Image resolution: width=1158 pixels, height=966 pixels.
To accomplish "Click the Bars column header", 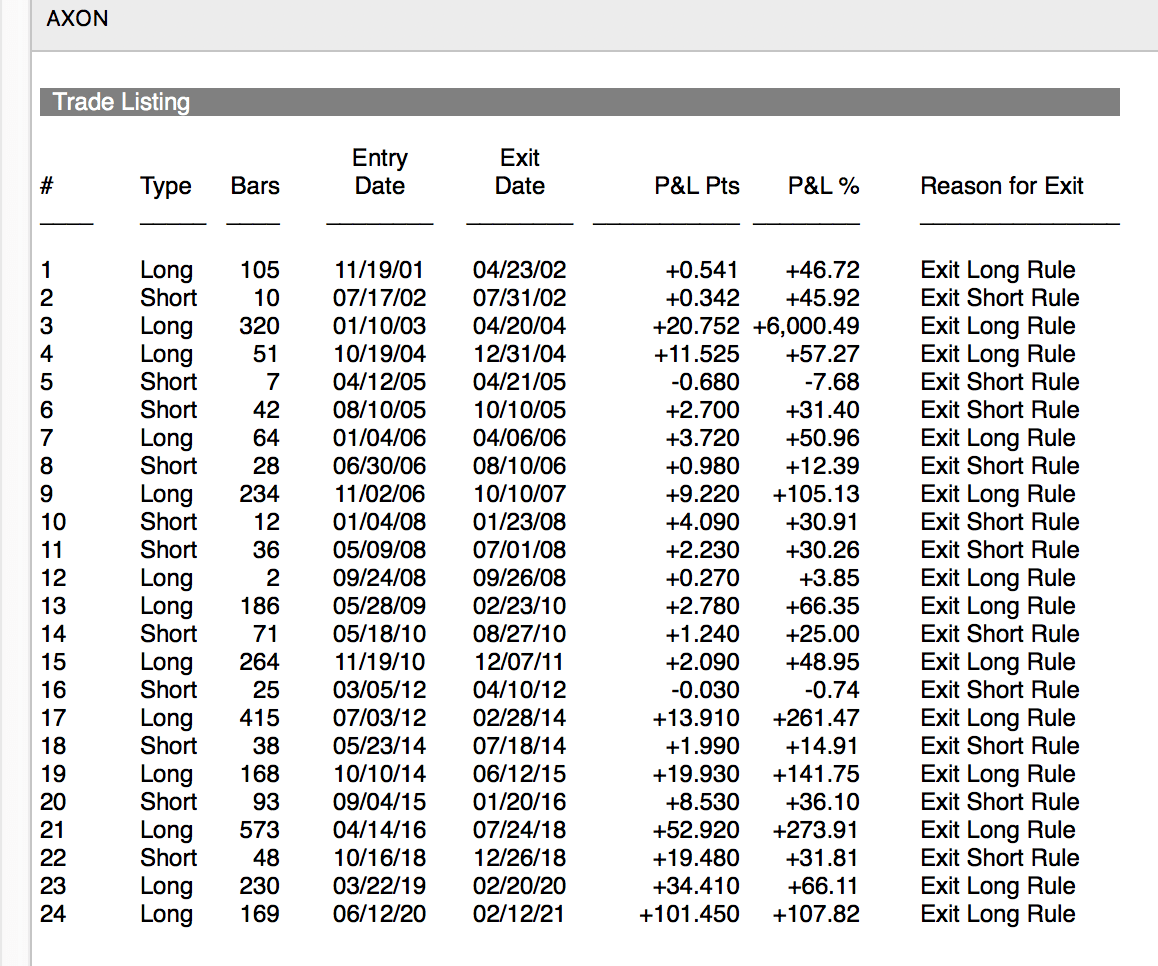I will 255,186.
